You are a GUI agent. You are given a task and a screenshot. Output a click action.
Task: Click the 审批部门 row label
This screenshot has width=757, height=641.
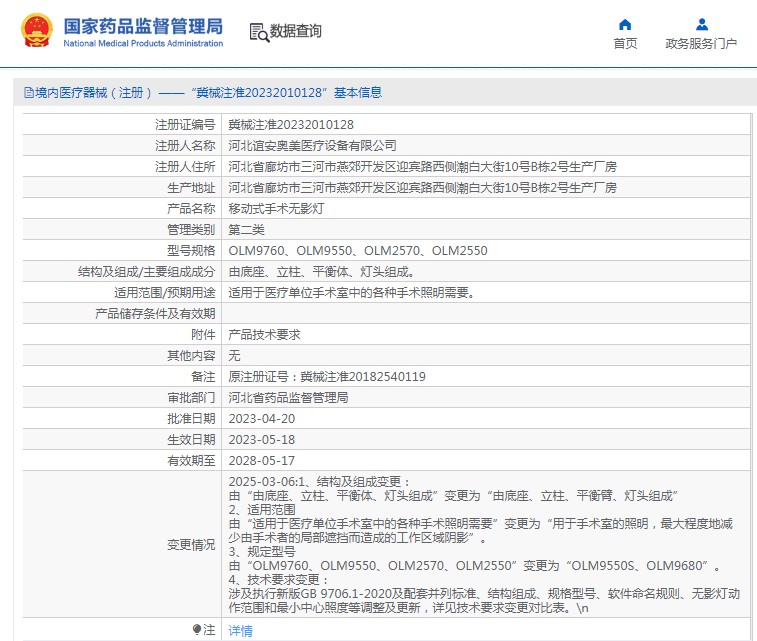[191, 398]
